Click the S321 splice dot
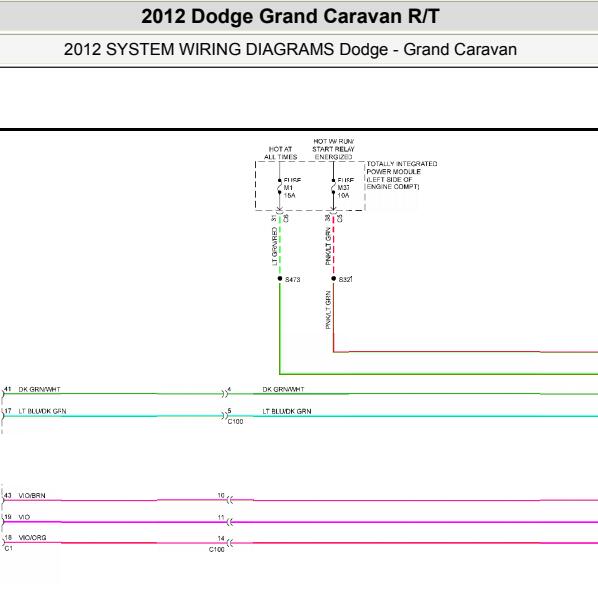This screenshot has width=598, height=599. click(334, 278)
